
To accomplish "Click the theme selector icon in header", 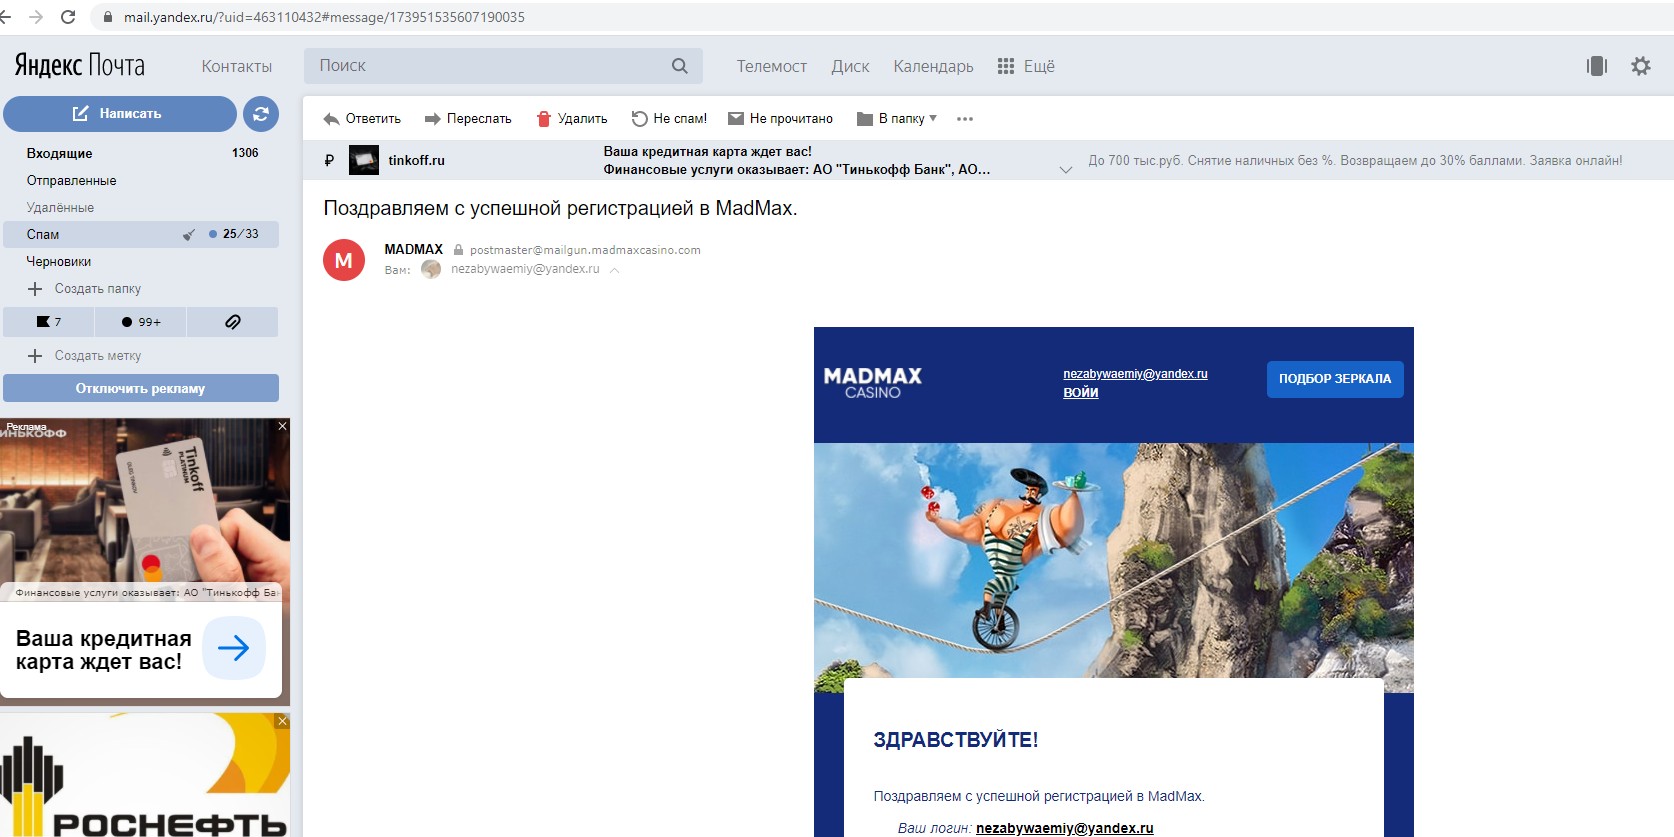I will coord(1597,66).
